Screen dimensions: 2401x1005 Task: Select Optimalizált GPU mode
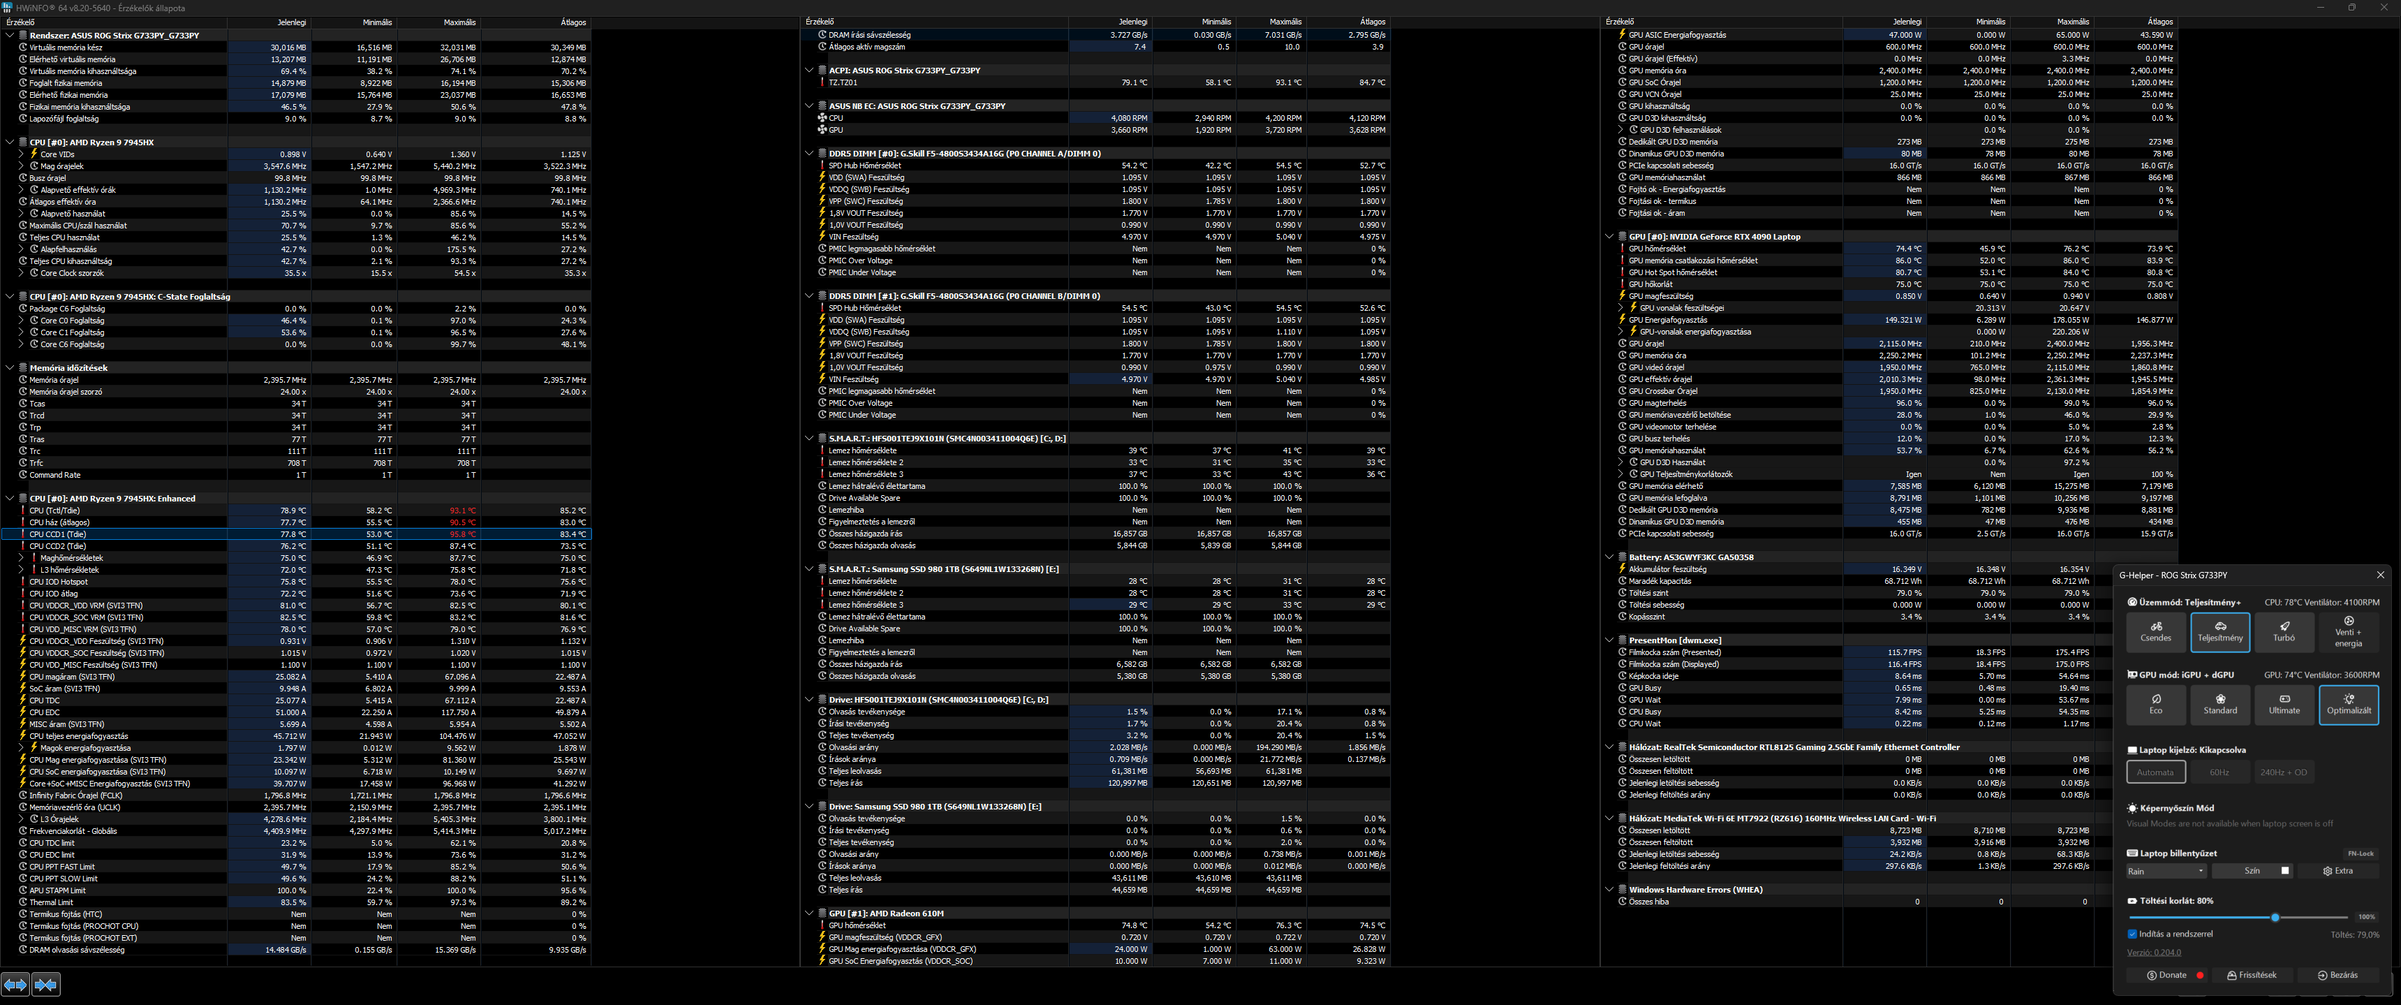click(2348, 705)
